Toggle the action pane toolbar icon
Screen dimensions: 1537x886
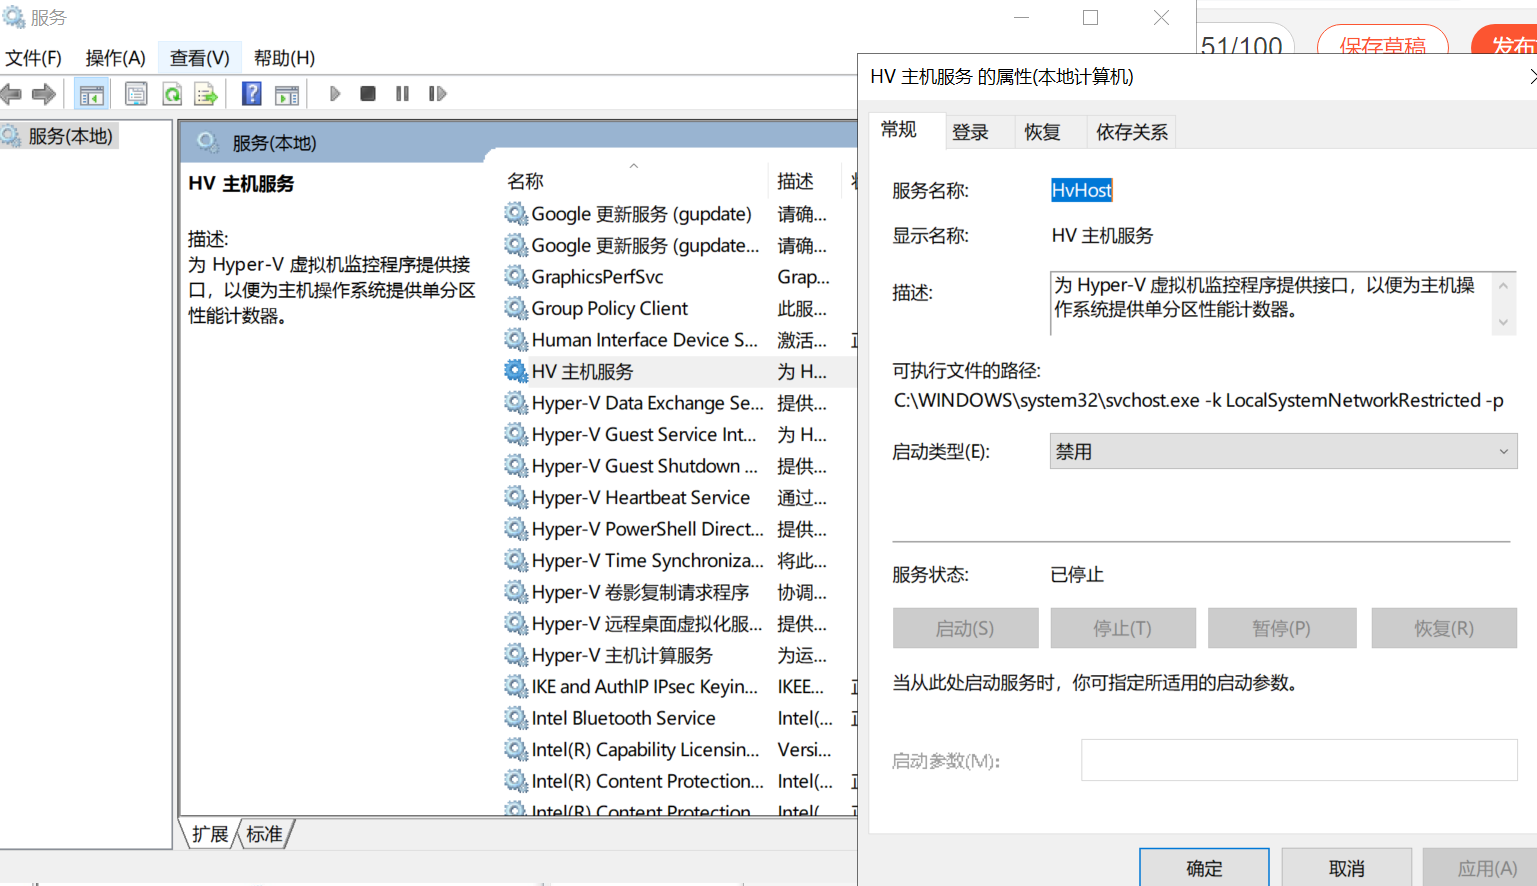coord(287,94)
